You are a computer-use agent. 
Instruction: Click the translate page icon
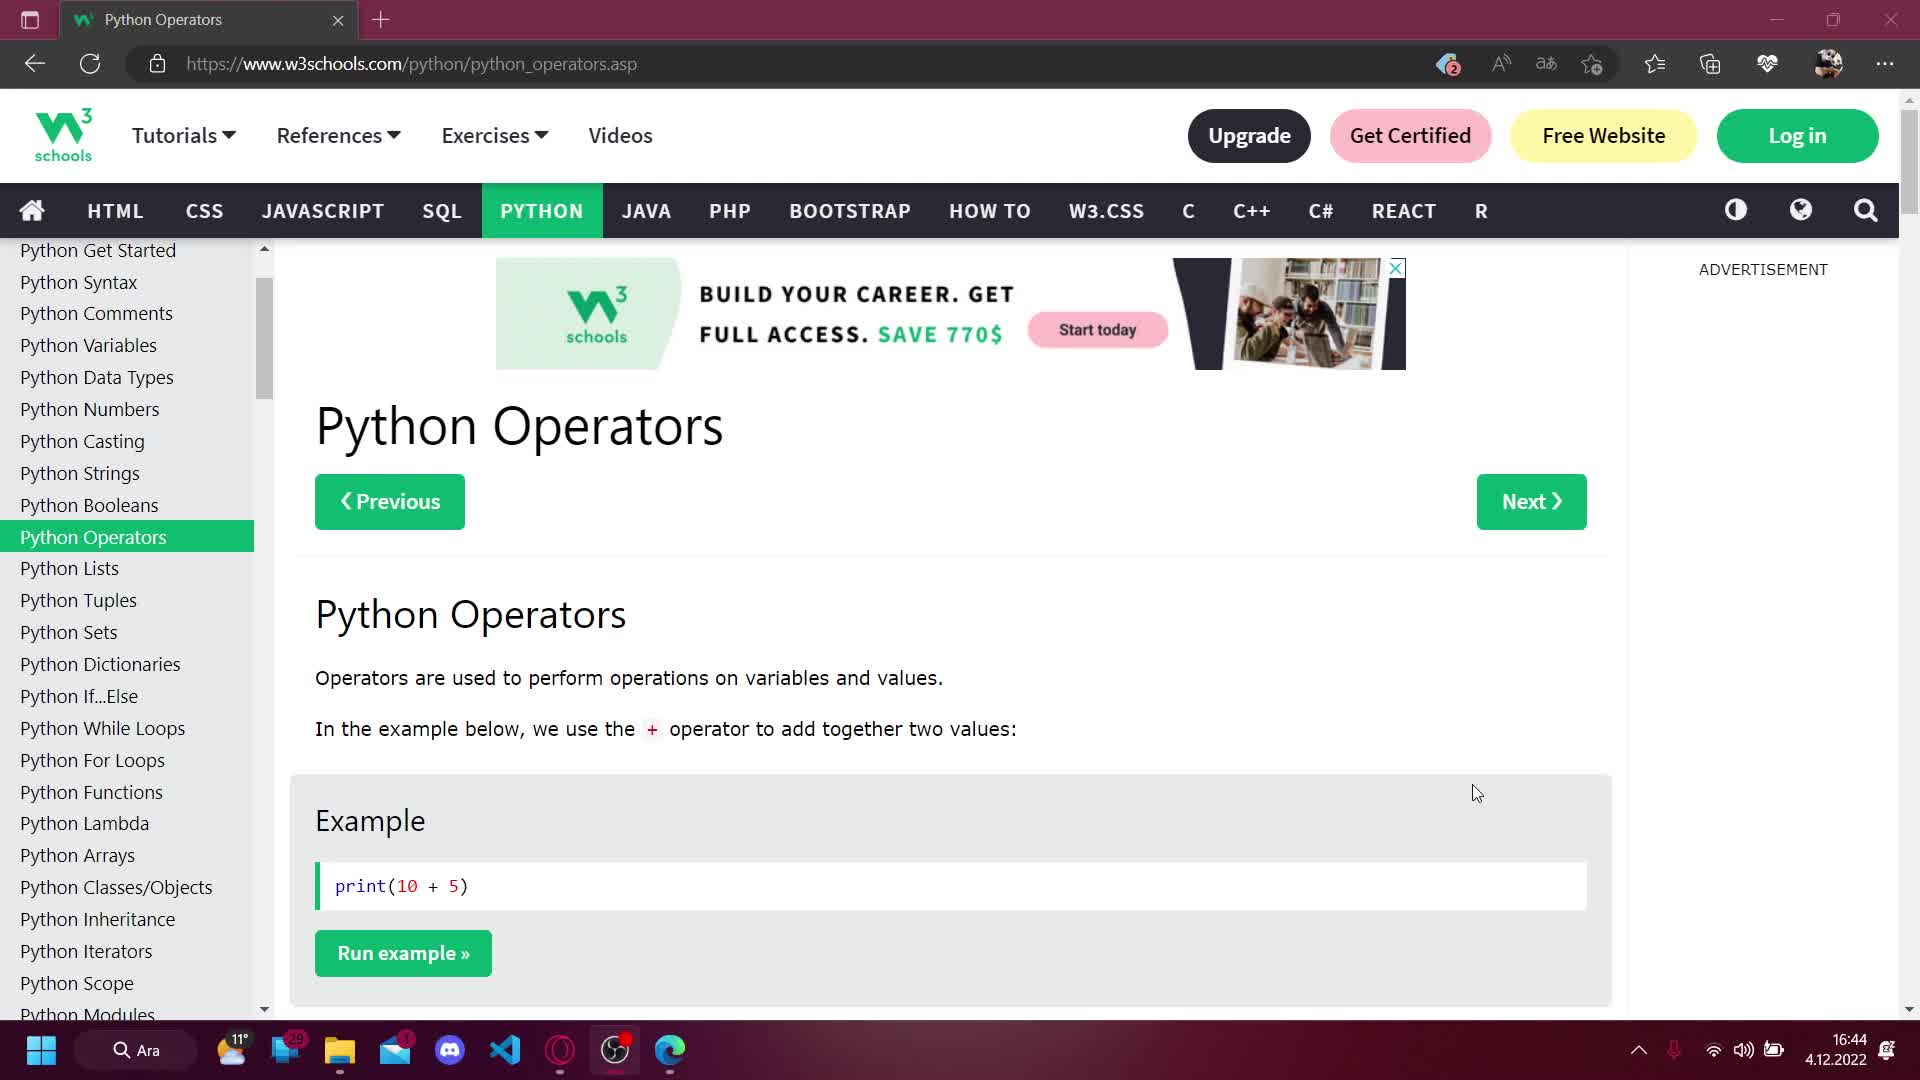[x=1546, y=64]
